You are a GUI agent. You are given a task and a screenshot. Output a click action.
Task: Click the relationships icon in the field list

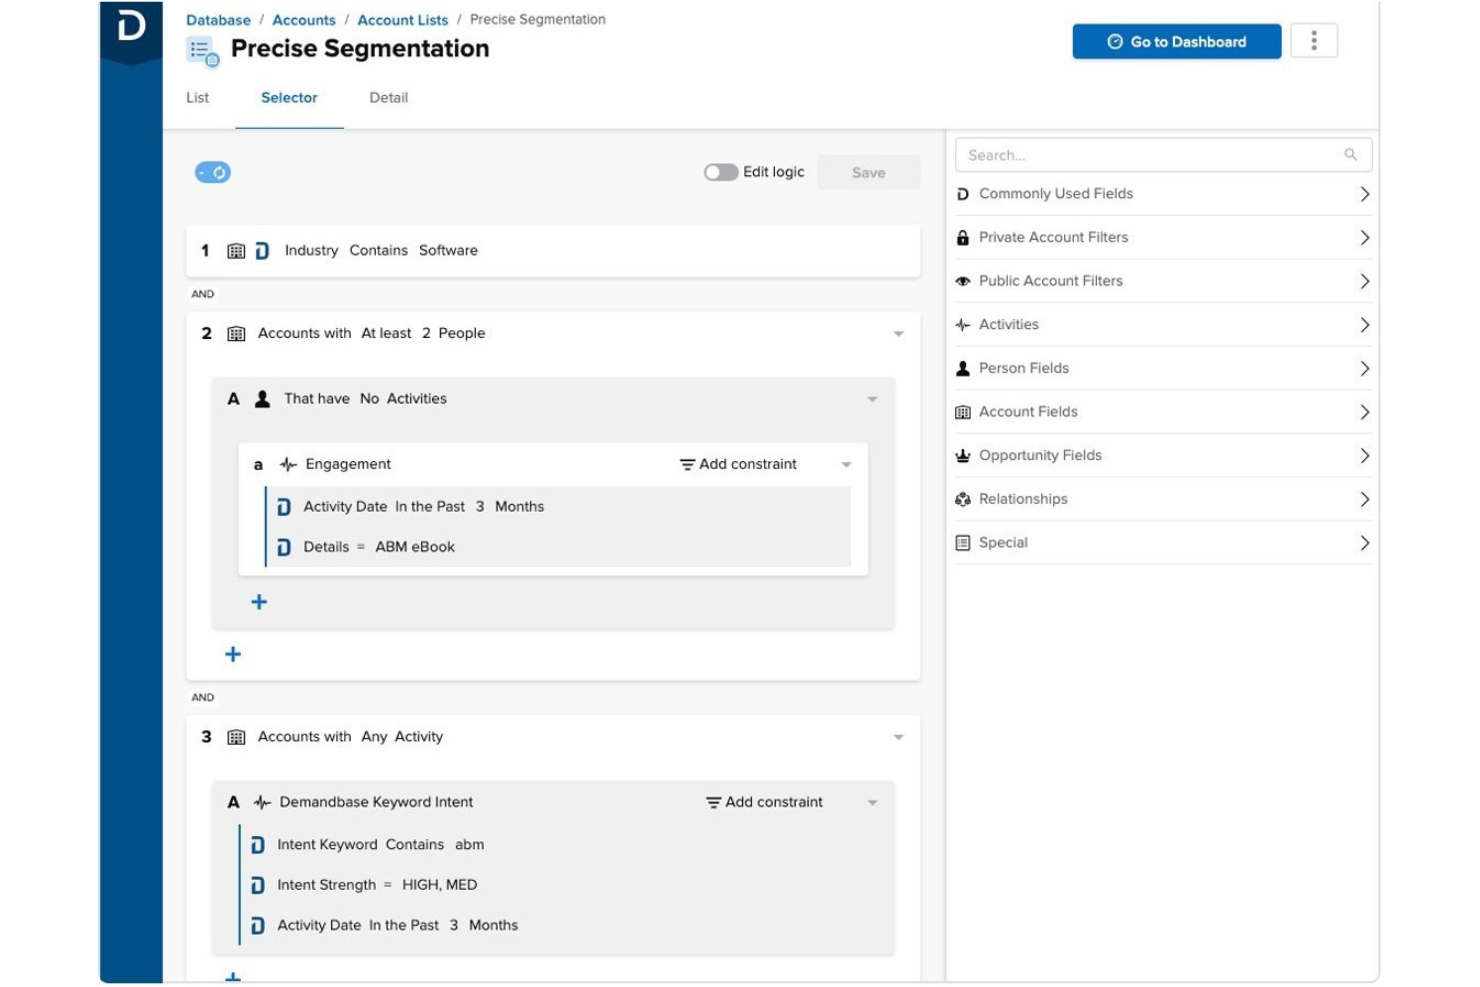pos(963,499)
